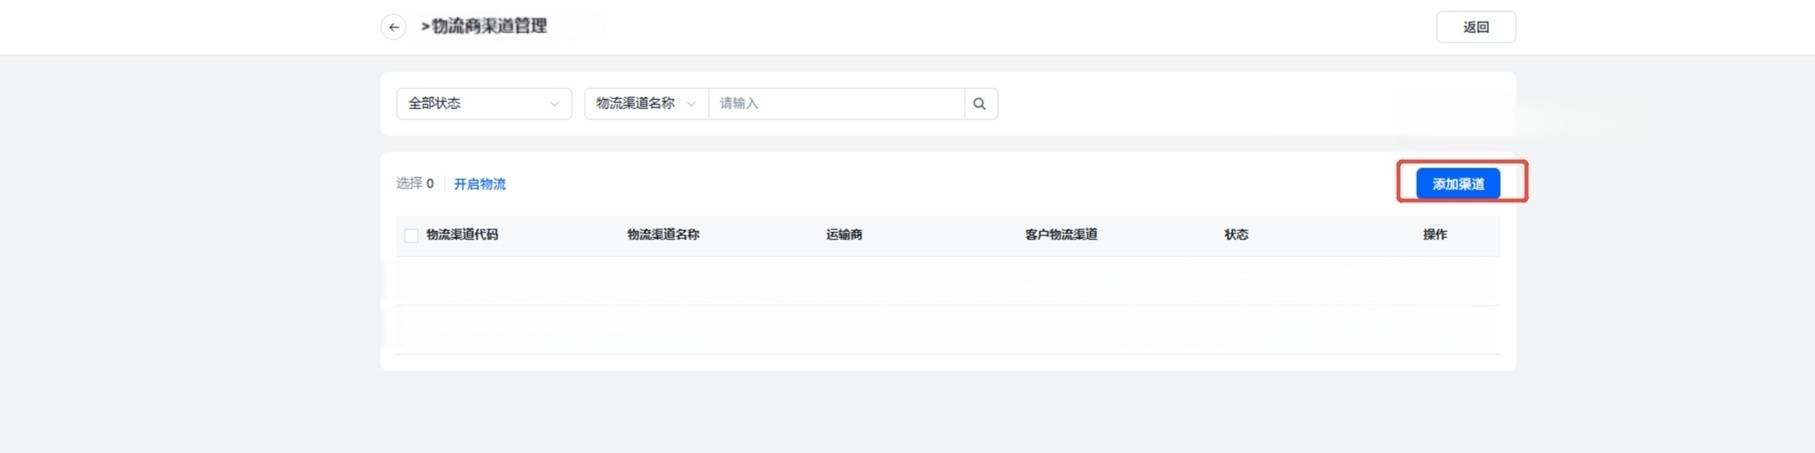Click the first empty table row

[947, 281]
